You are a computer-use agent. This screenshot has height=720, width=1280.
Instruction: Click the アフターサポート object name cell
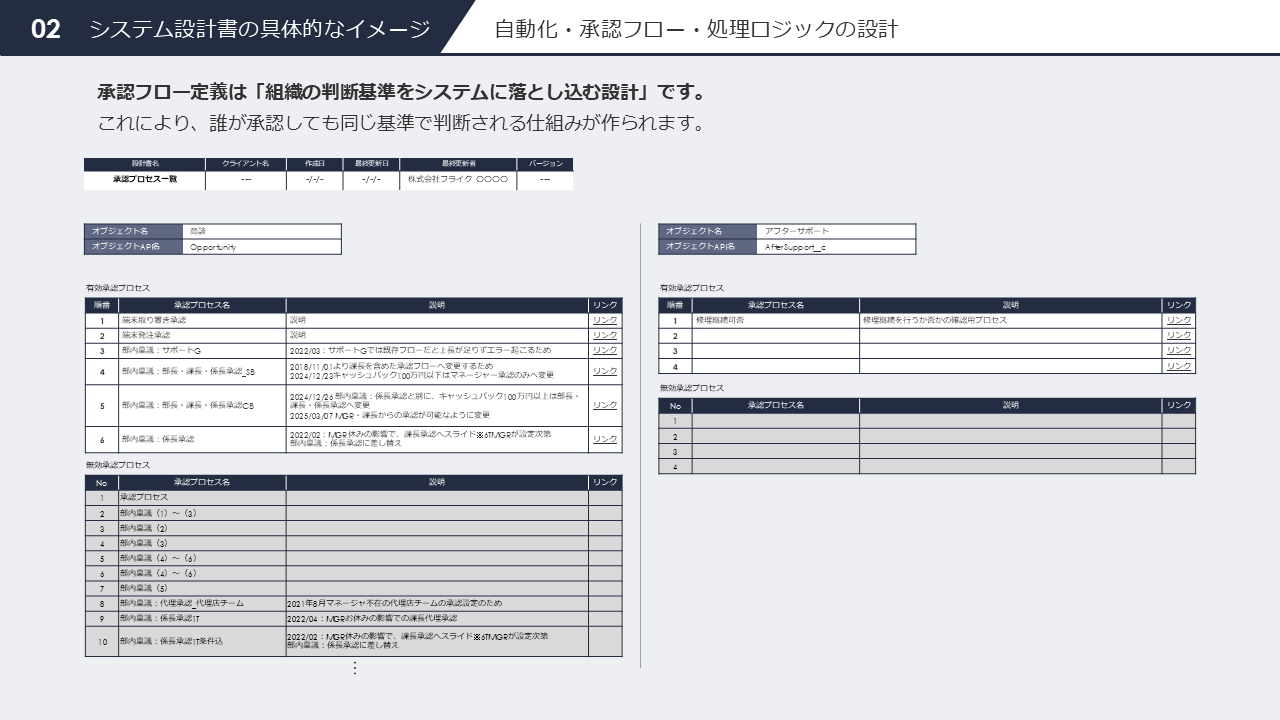[836, 231]
